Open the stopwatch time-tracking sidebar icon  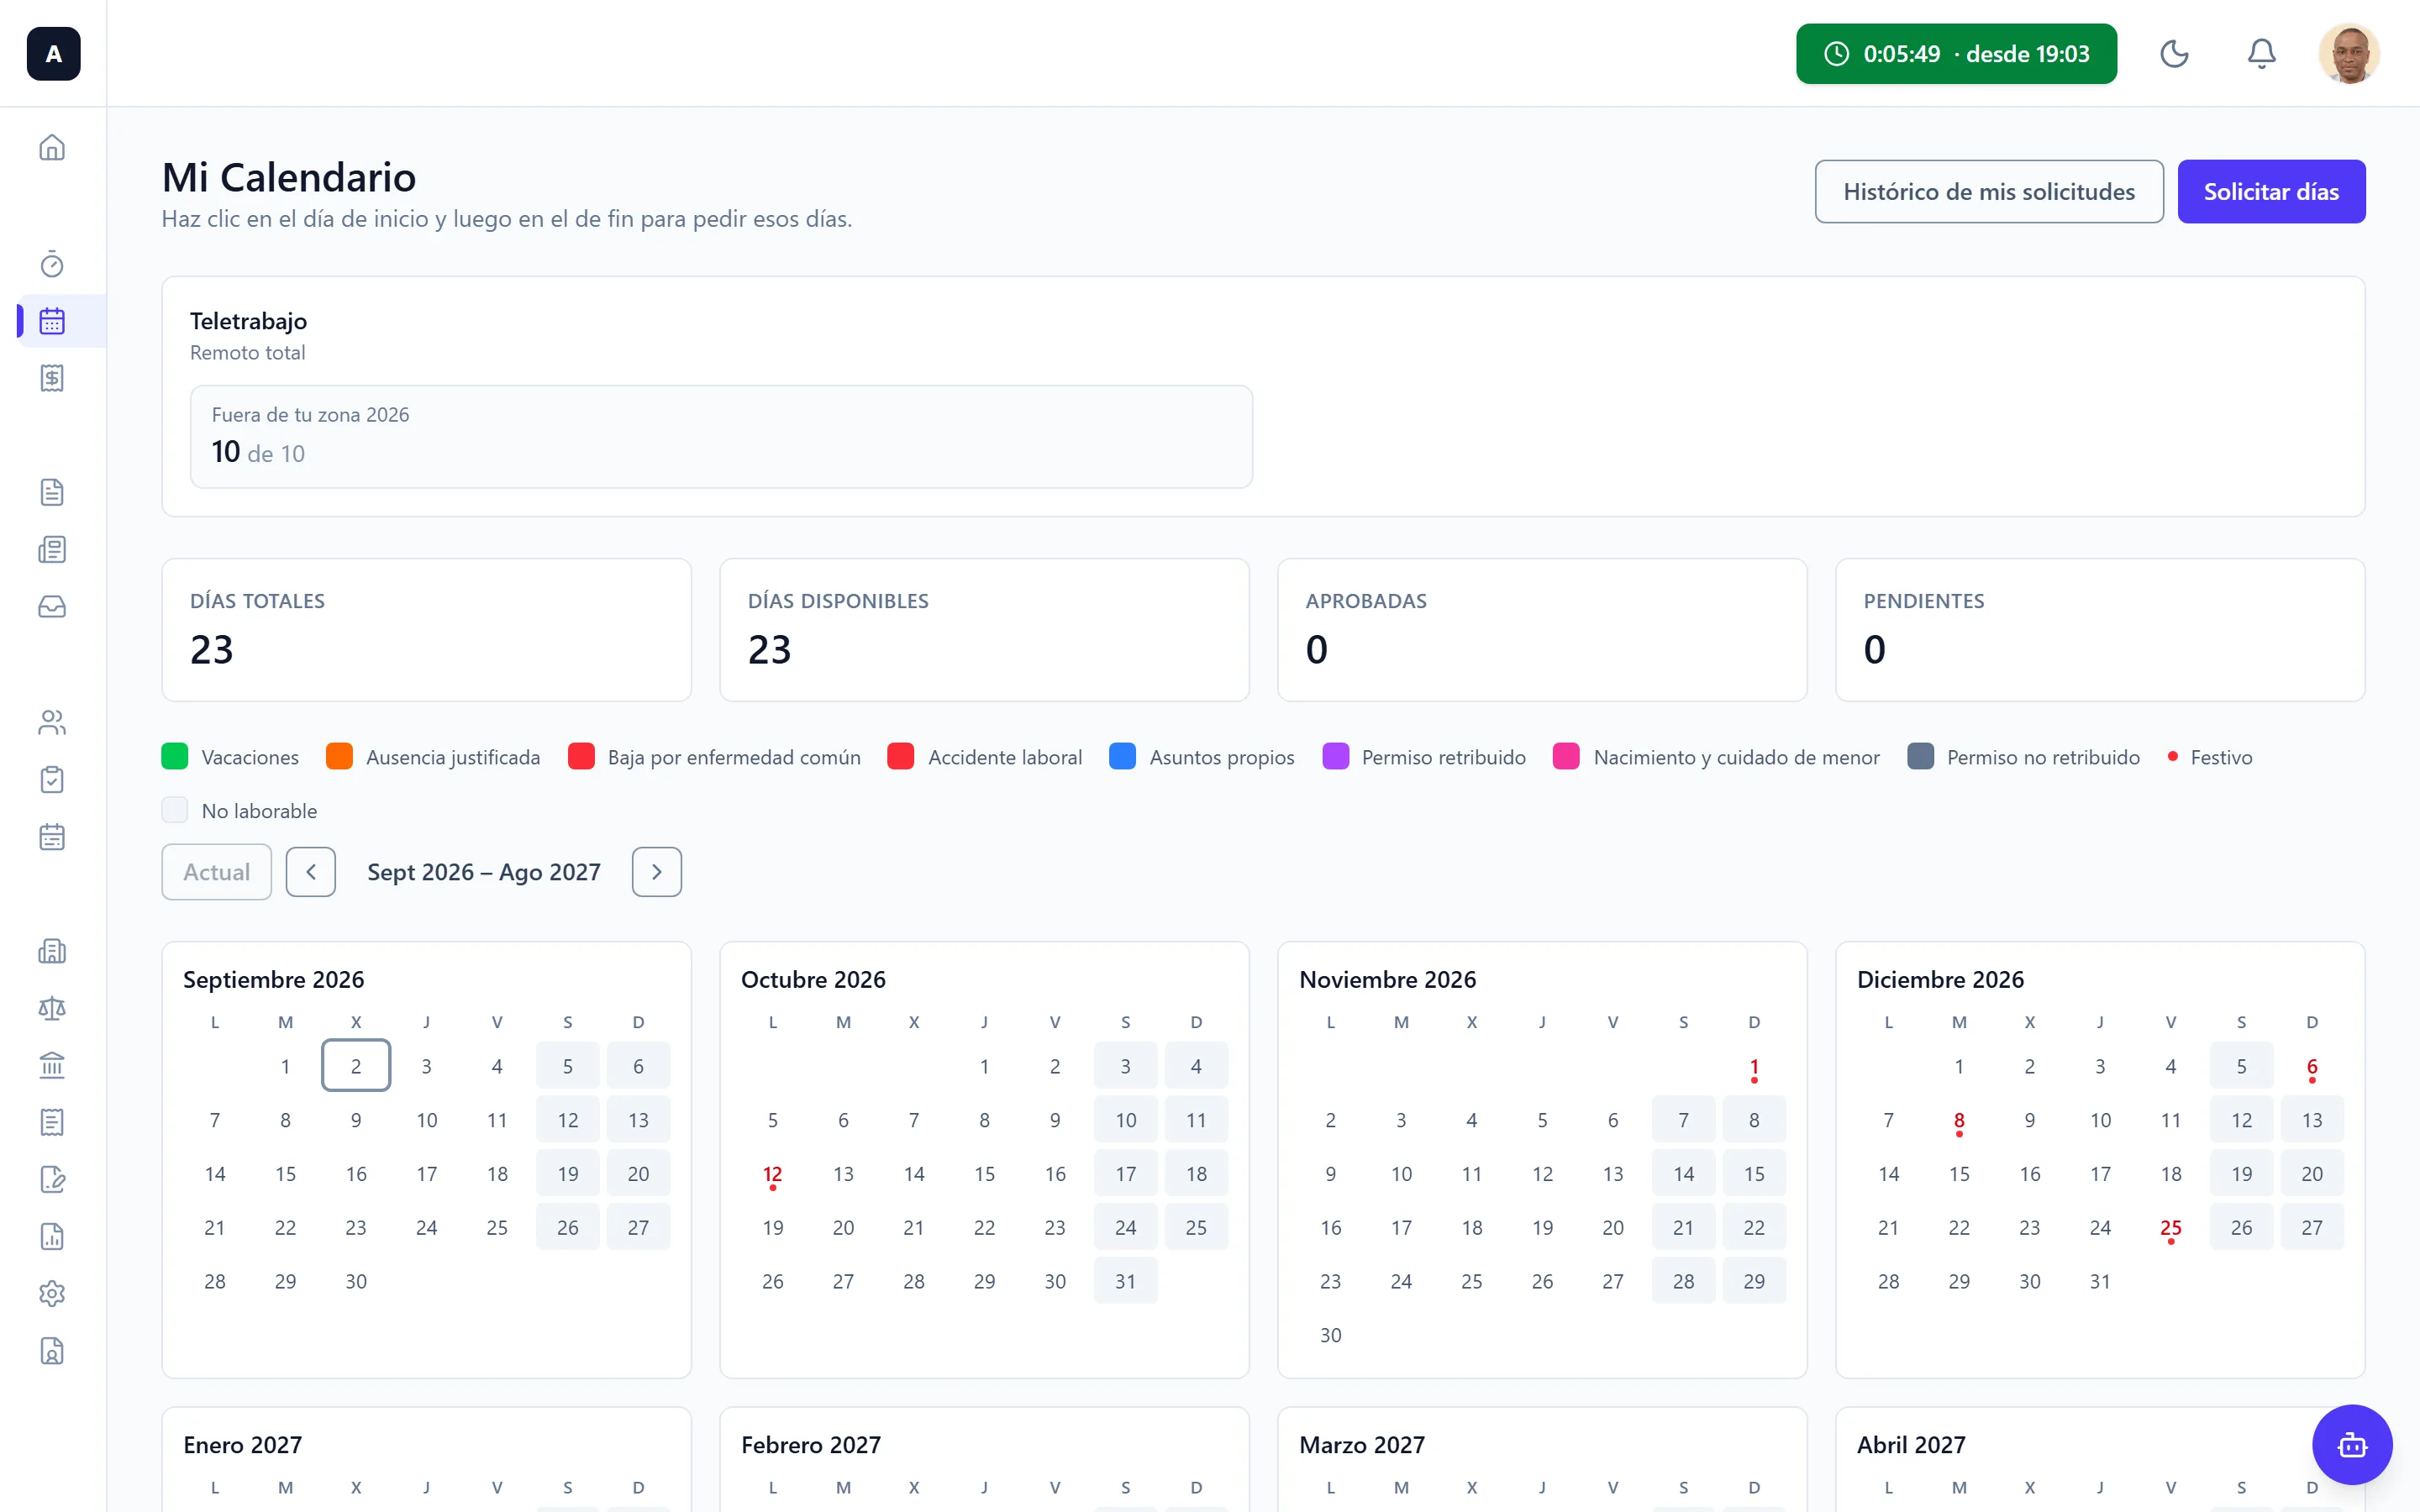(x=52, y=264)
